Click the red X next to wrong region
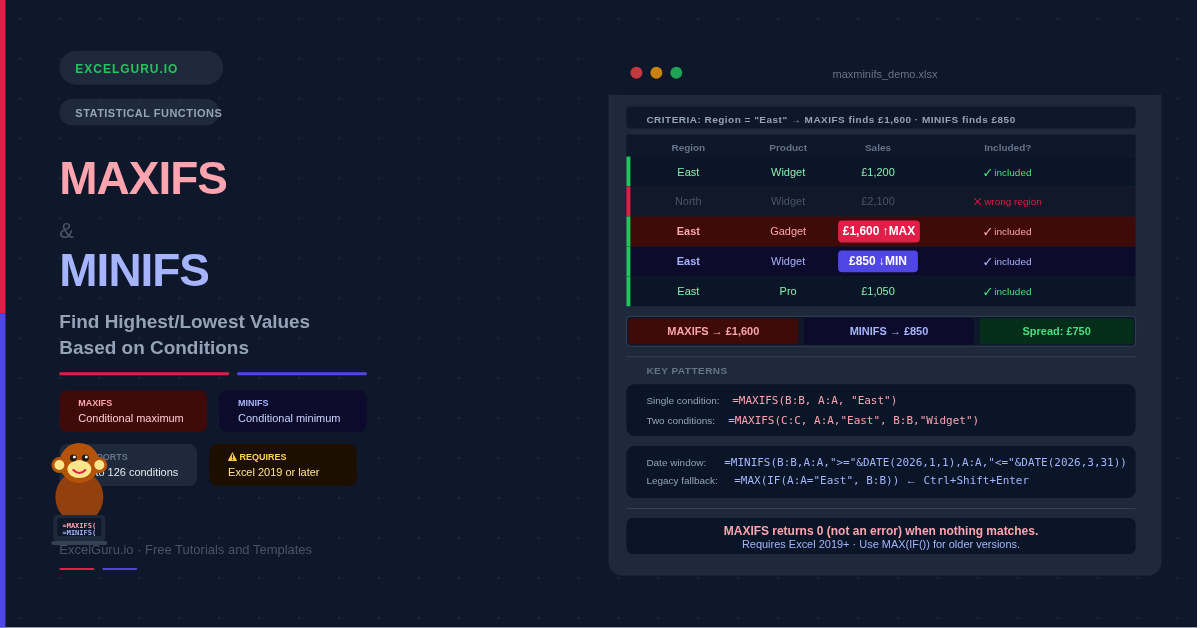This screenshot has width=1200, height=628. pos(977,201)
